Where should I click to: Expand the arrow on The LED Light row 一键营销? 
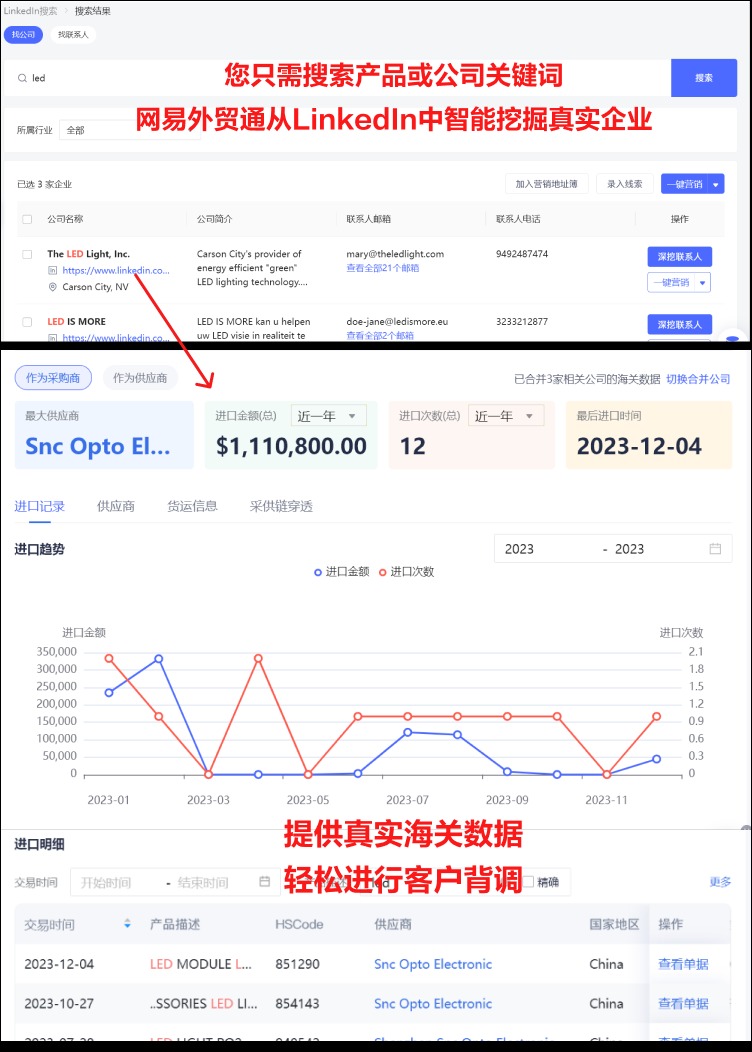pos(702,282)
